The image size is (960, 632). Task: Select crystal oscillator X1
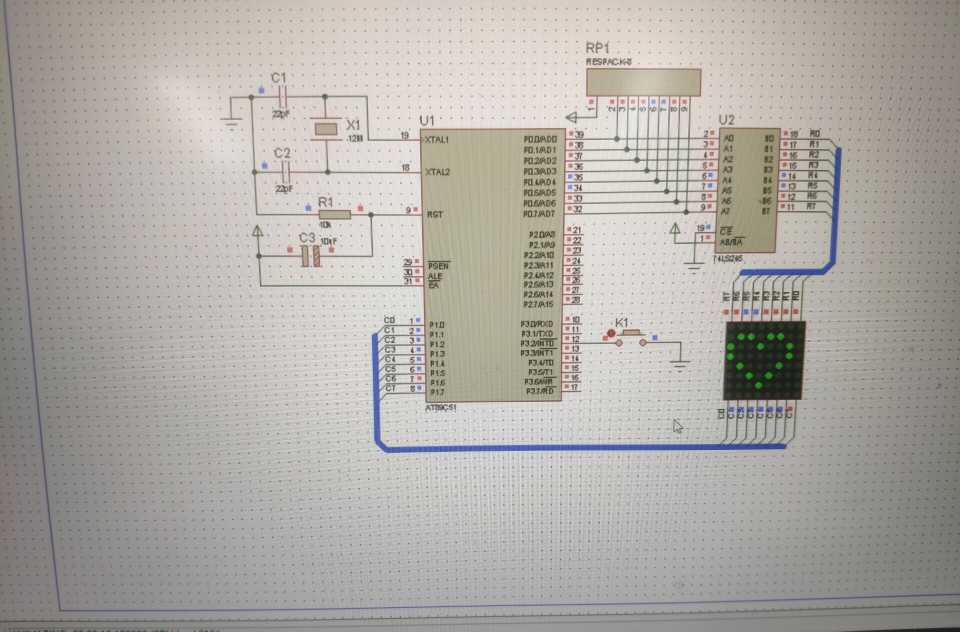(x=326, y=129)
